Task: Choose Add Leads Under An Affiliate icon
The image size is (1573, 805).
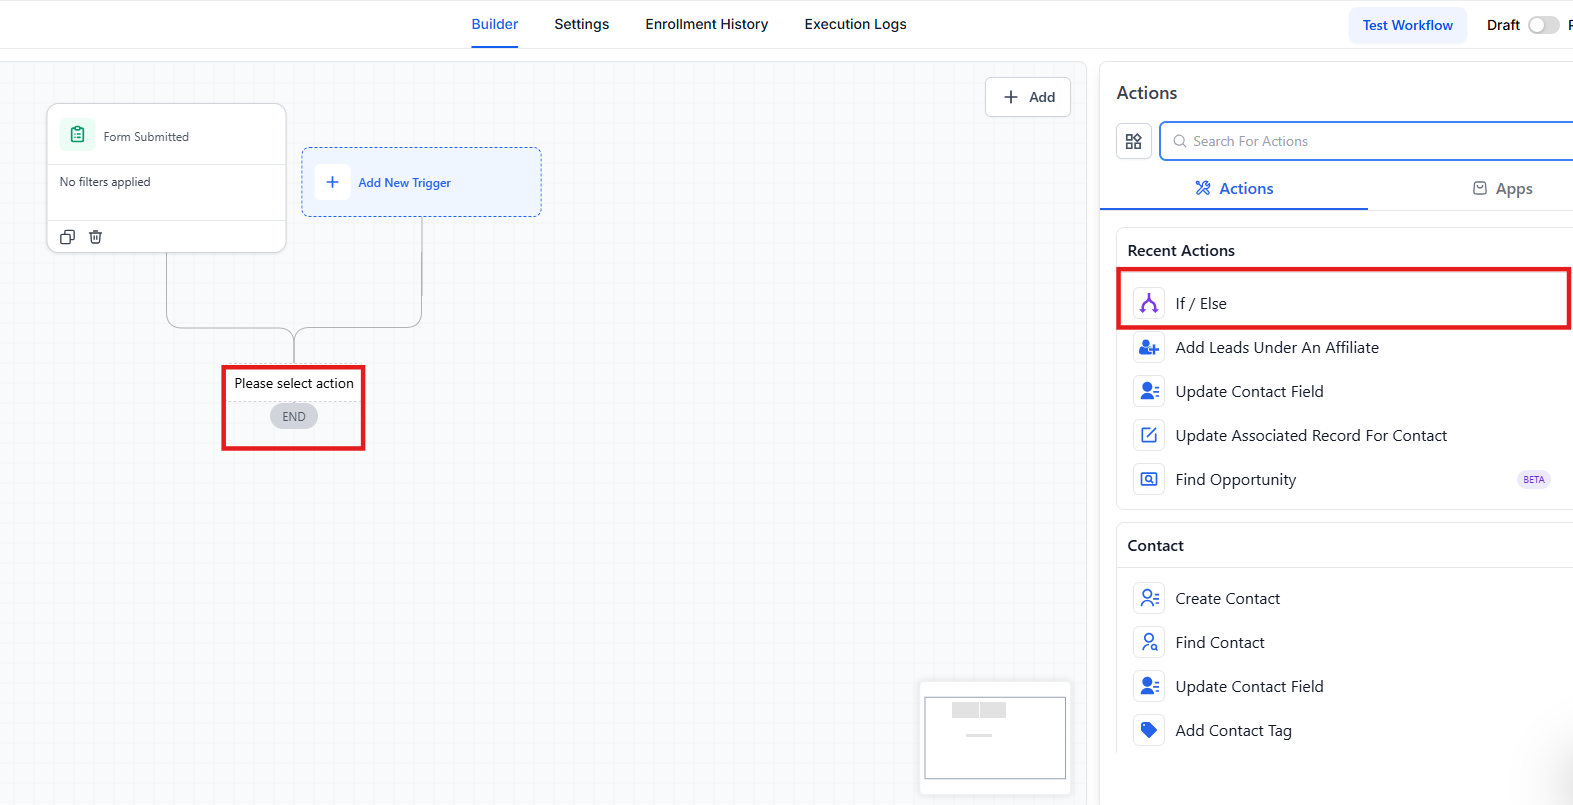Action: 1149,348
